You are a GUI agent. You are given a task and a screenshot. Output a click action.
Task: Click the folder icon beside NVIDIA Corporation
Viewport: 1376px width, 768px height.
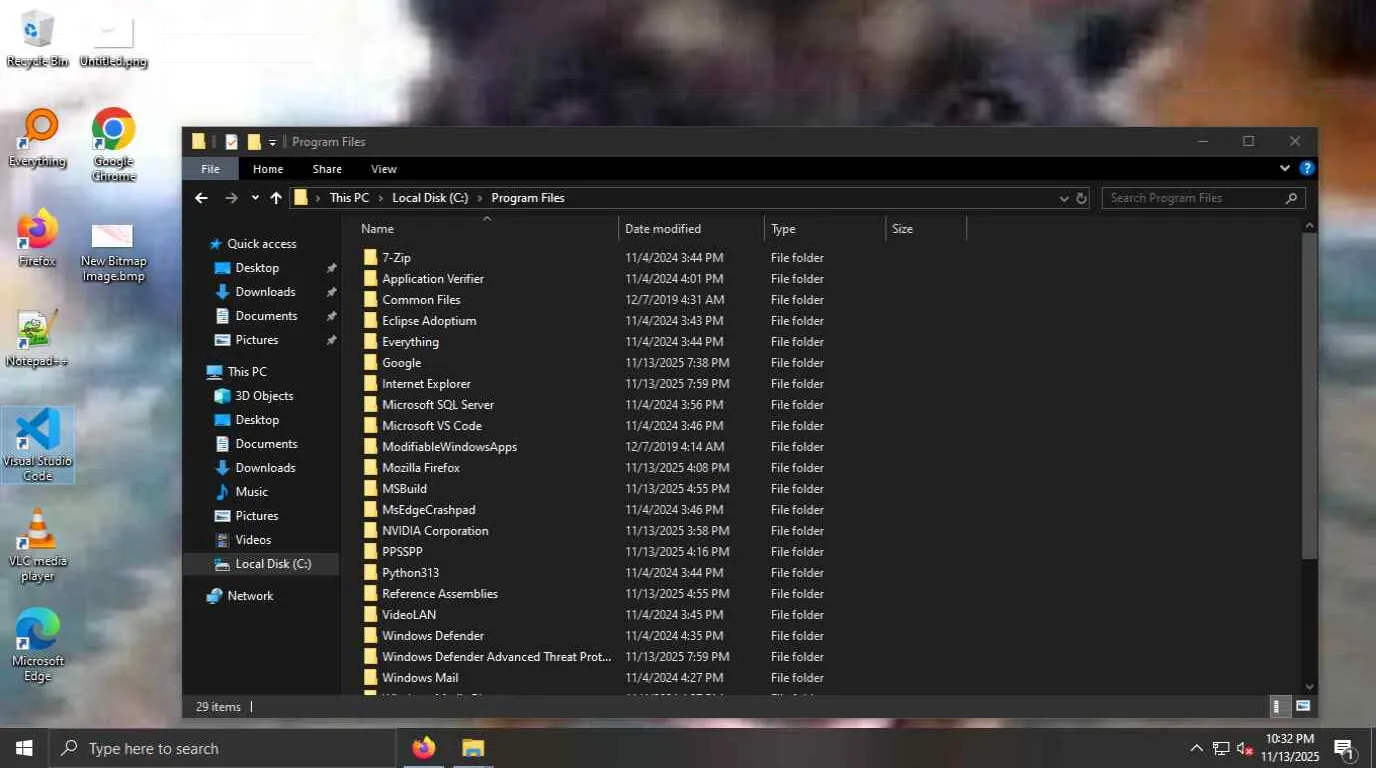370,531
